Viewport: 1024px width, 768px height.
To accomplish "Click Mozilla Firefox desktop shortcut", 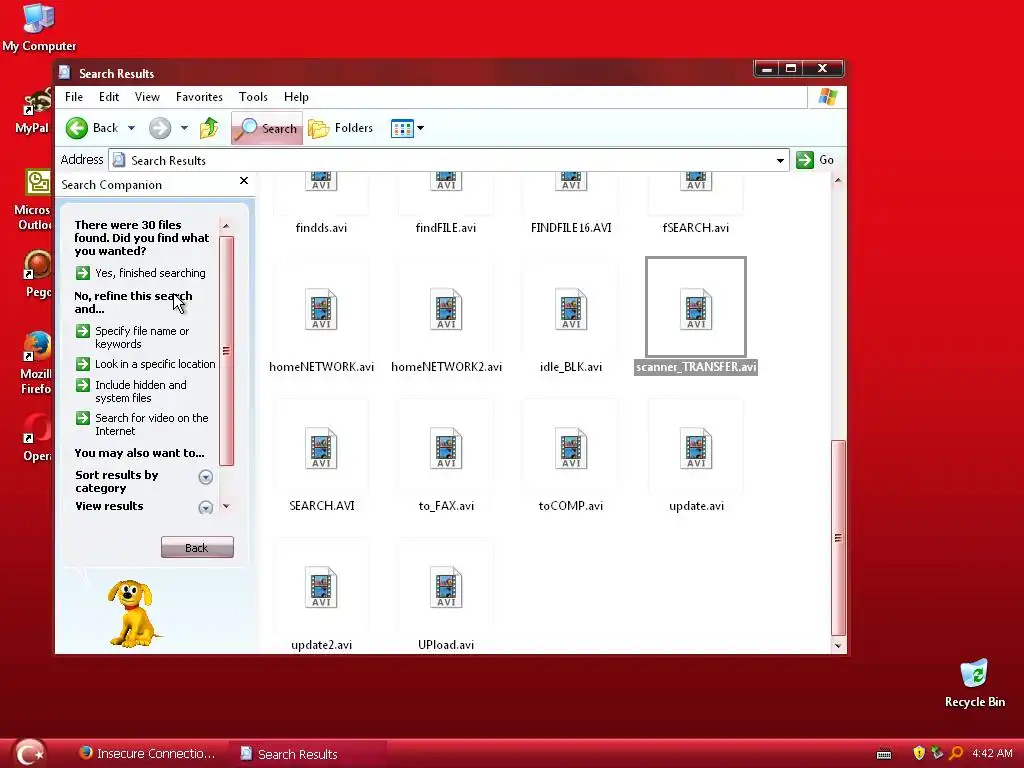I will click(x=36, y=363).
